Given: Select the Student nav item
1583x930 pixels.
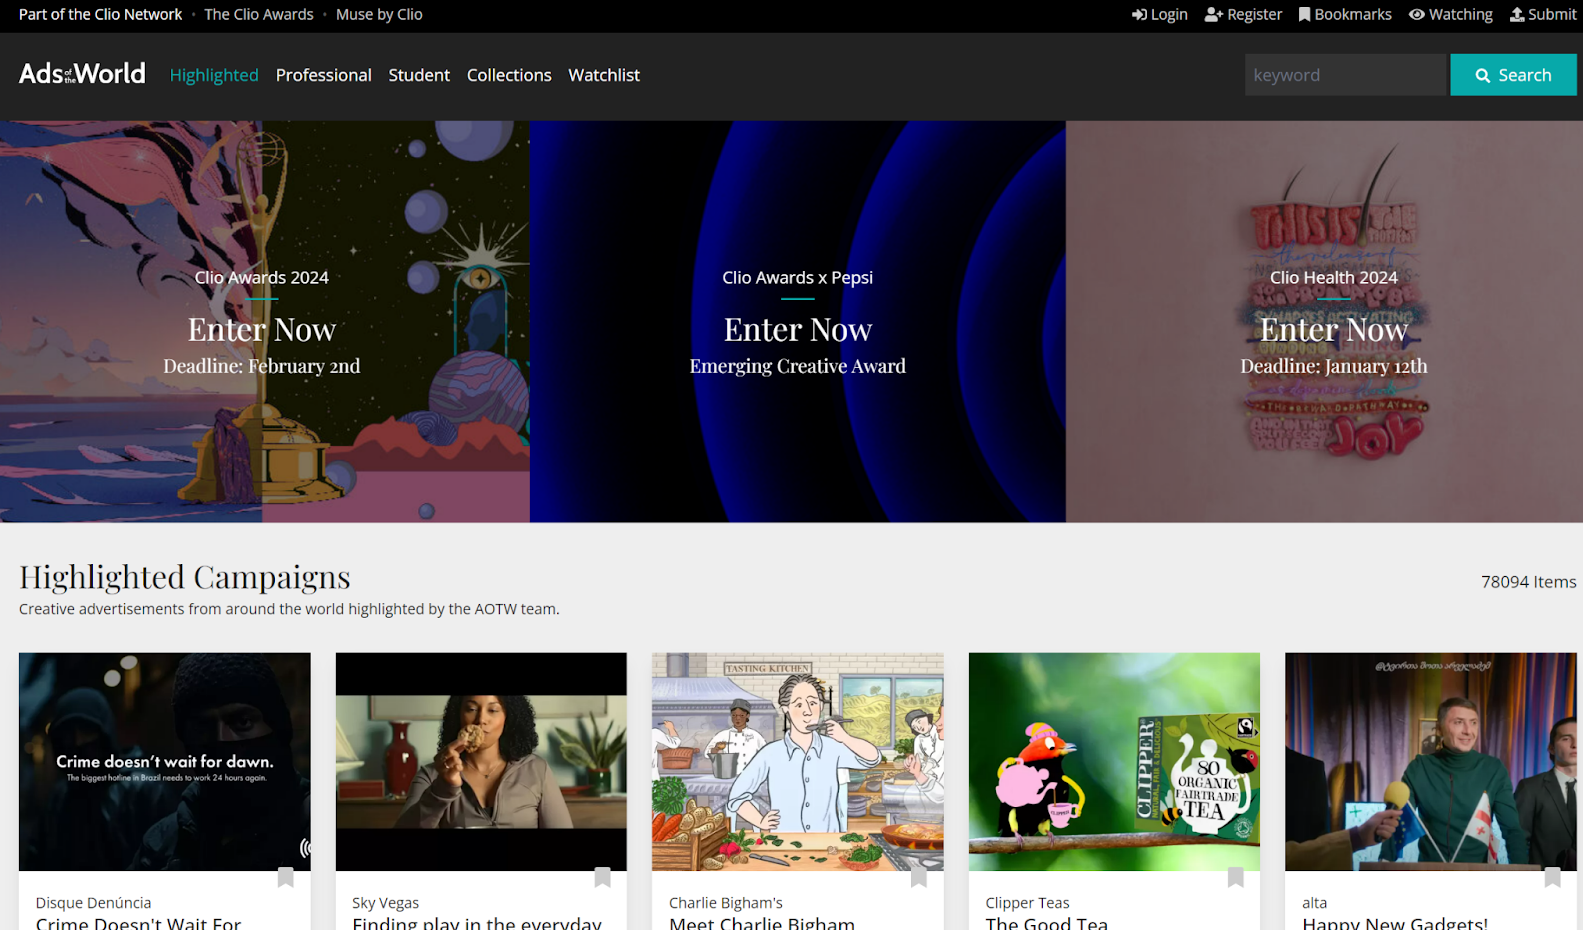Looking at the screenshot, I should 419,75.
